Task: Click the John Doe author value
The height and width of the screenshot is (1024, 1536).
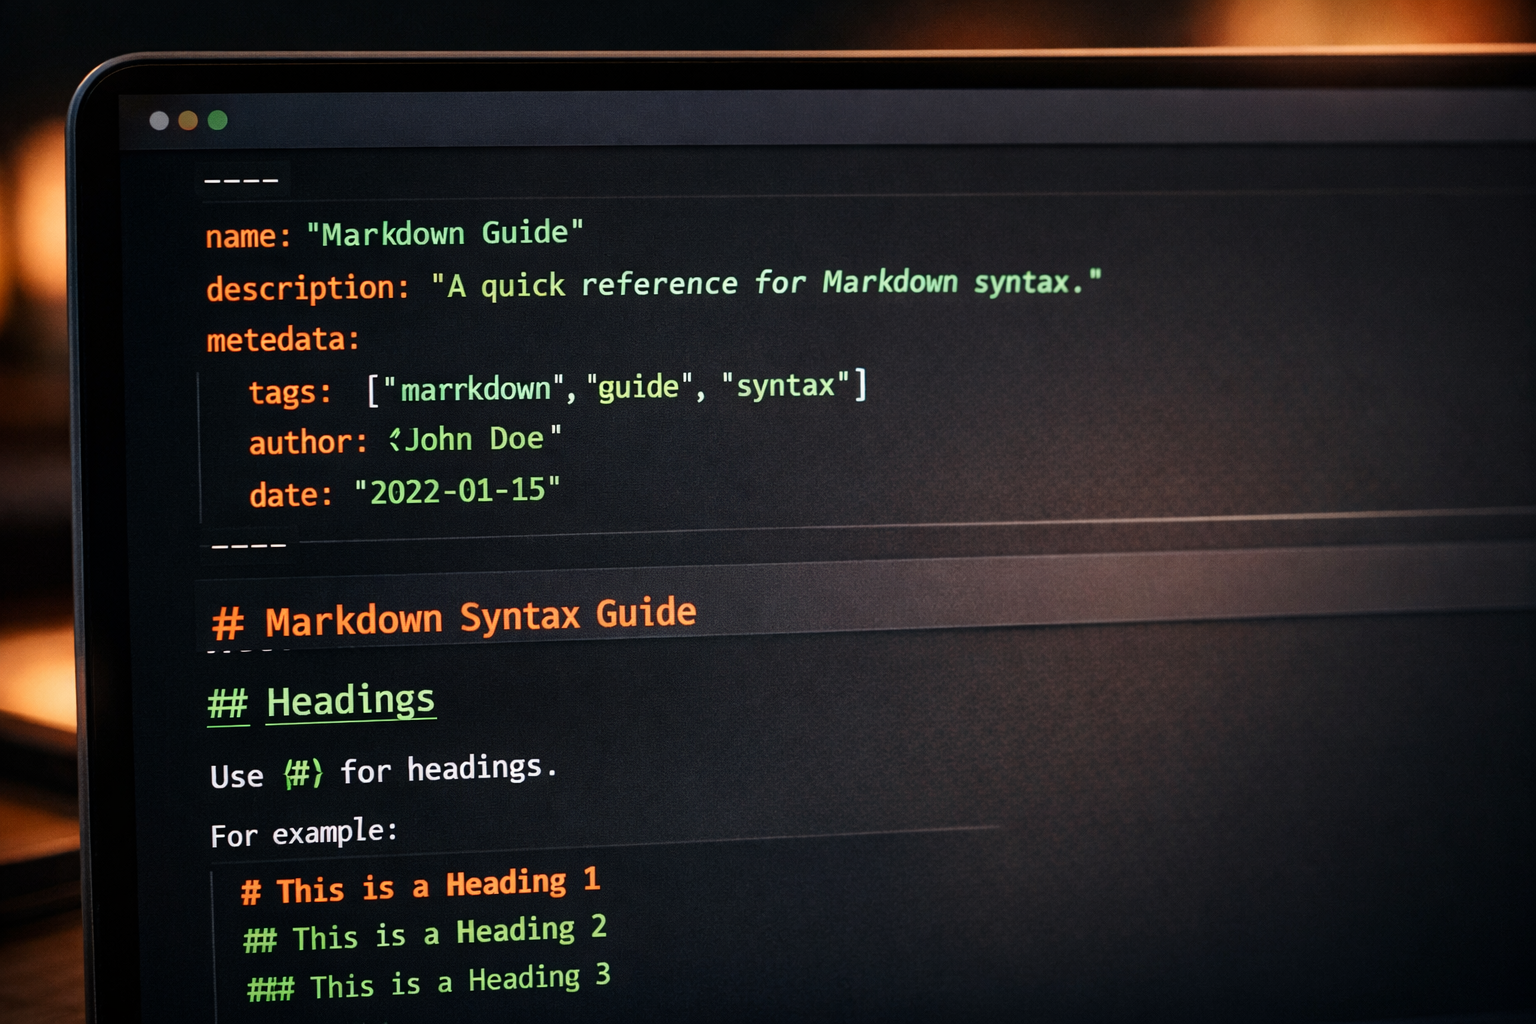Action: coord(475,439)
